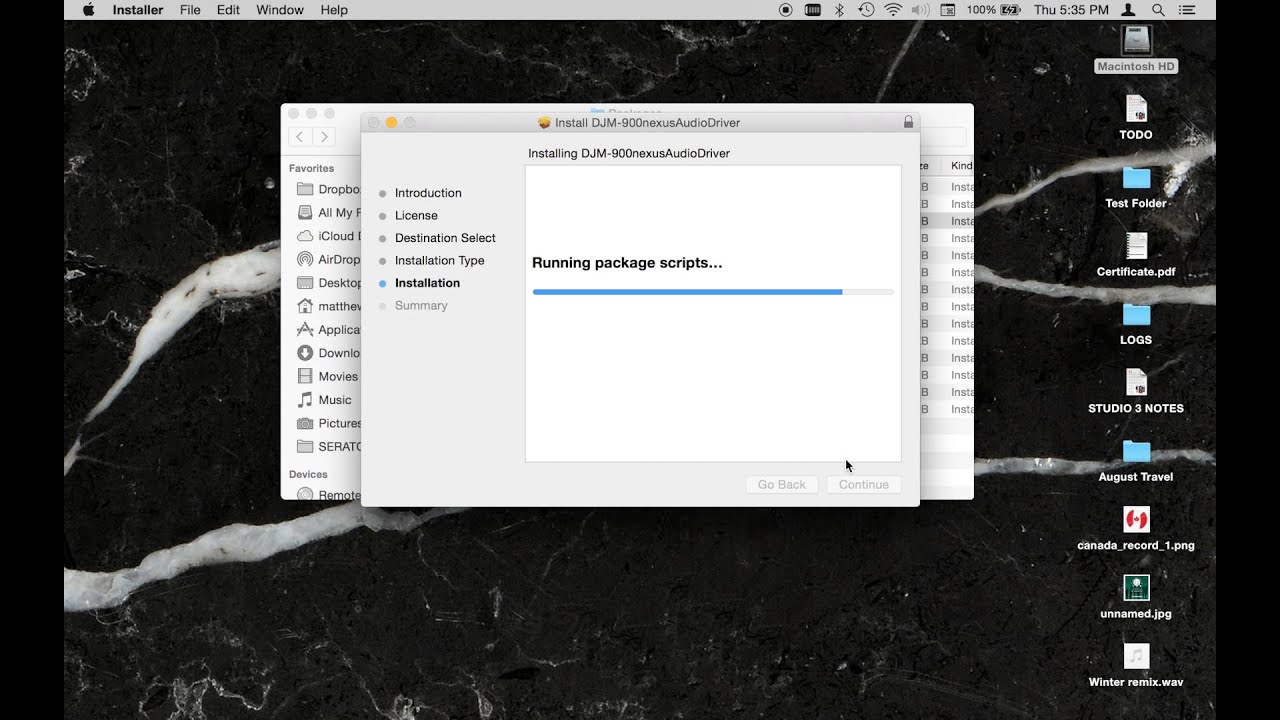Select the Installation step
Image resolution: width=1280 pixels, height=720 pixels.
[427, 283]
